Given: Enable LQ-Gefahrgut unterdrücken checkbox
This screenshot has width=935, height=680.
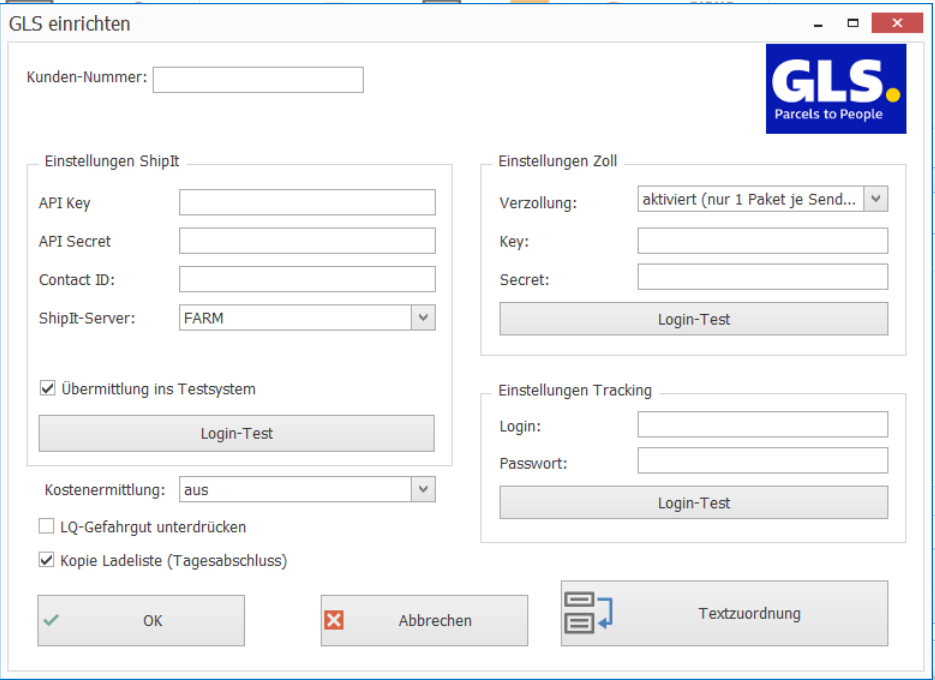Looking at the screenshot, I should (x=47, y=526).
